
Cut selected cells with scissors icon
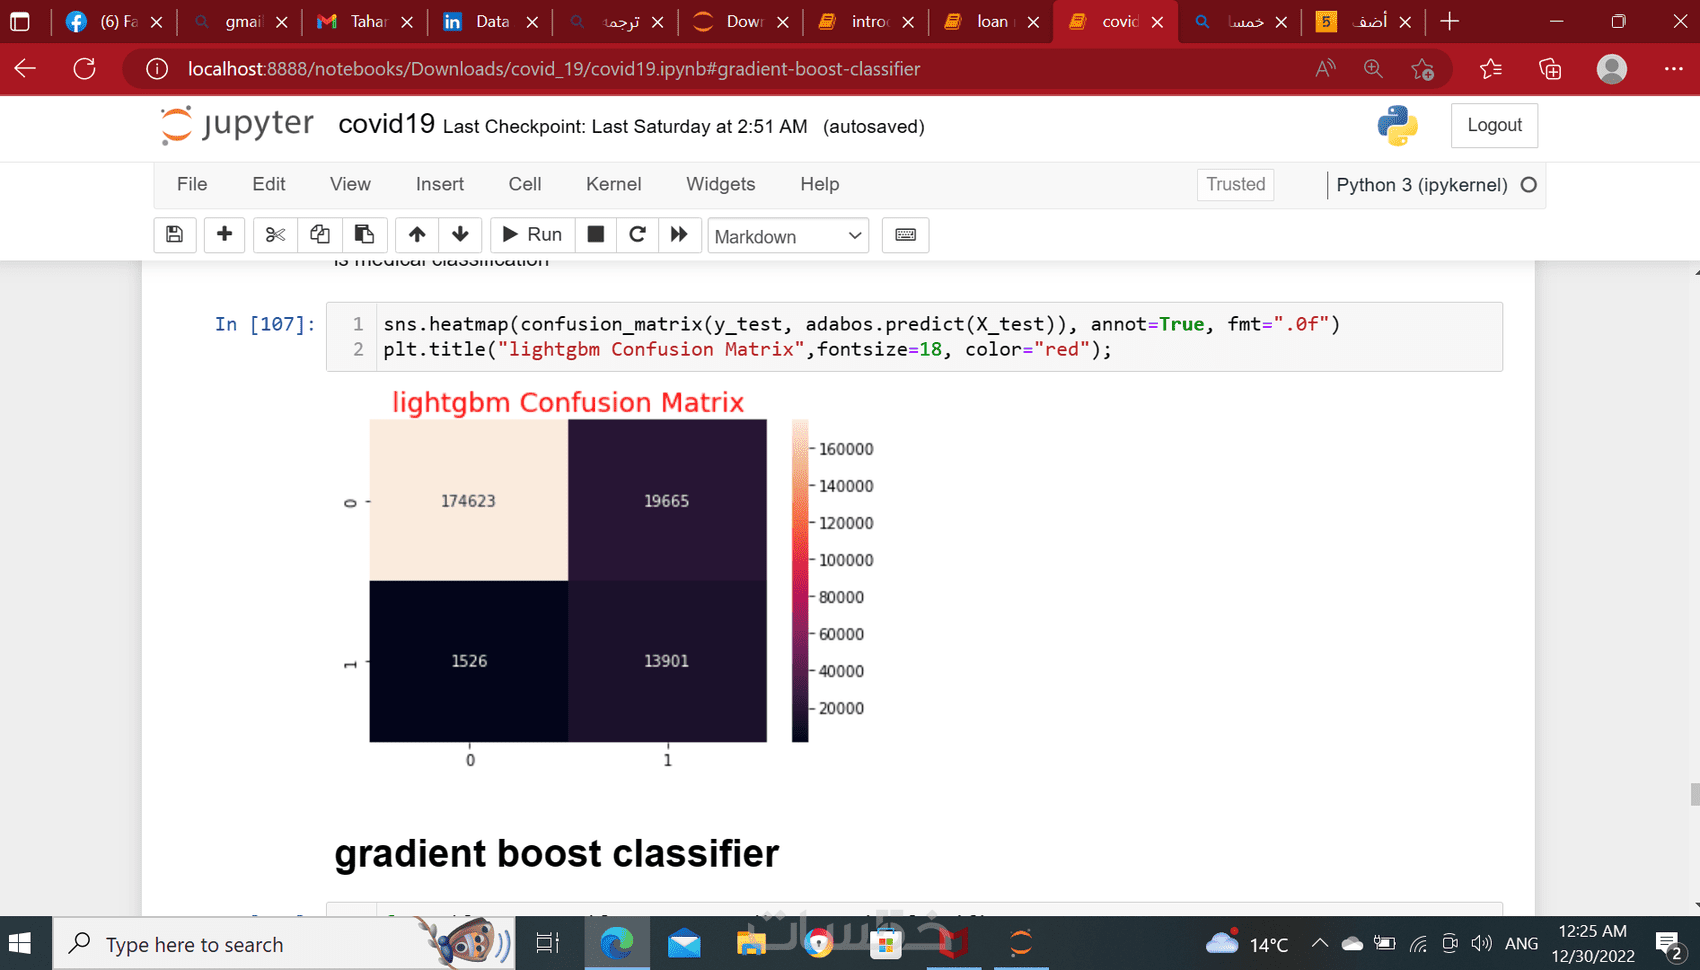tap(275, 235)
